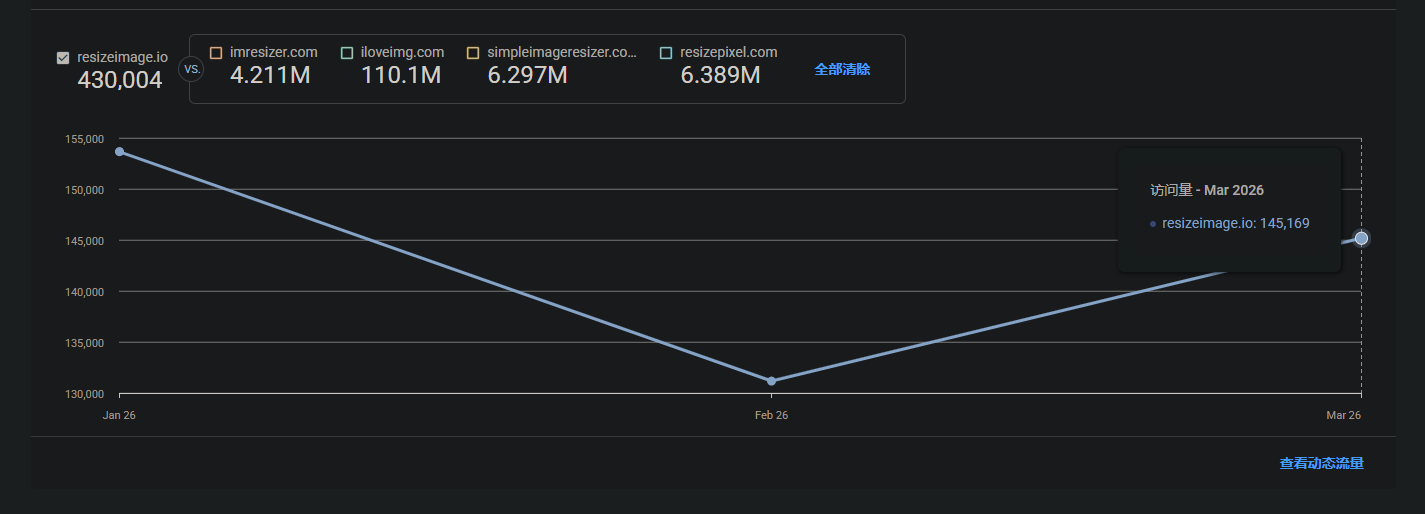Click the 155,000 y-axis label

click(84, 139)
